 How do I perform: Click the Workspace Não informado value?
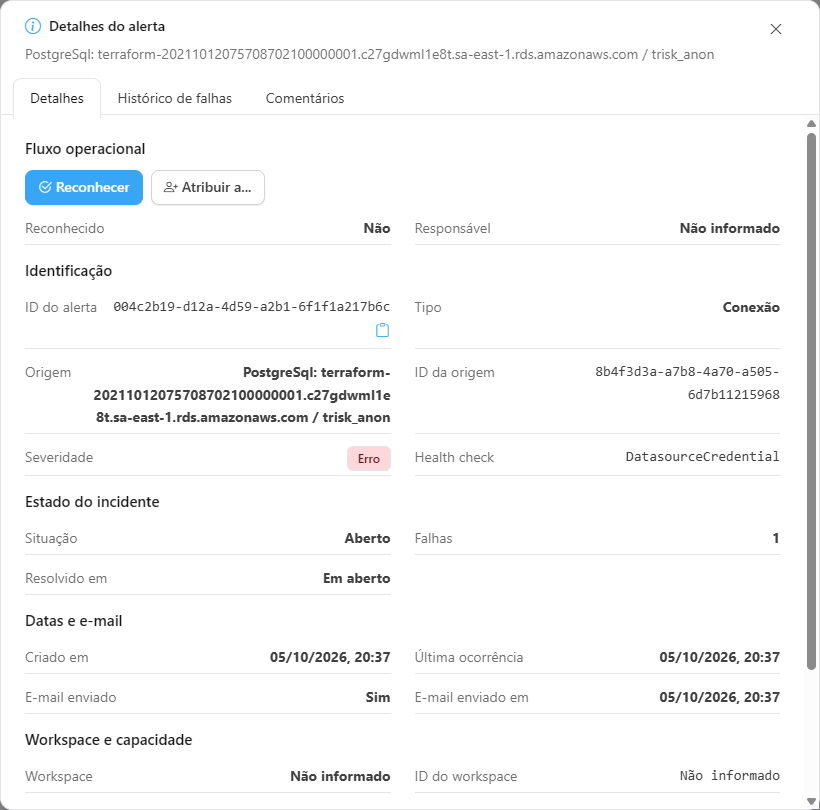click(340, 776)
